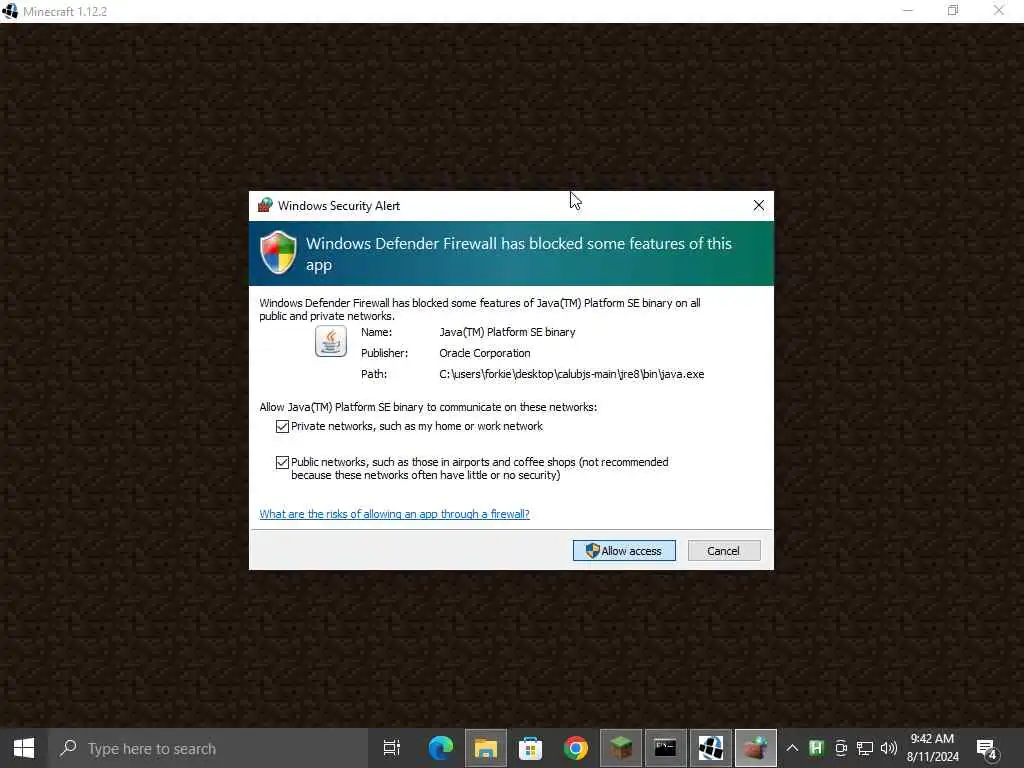Select the security alert taskbar icon
Viewport: 1024px width, 768px height.
click(756, 748)
